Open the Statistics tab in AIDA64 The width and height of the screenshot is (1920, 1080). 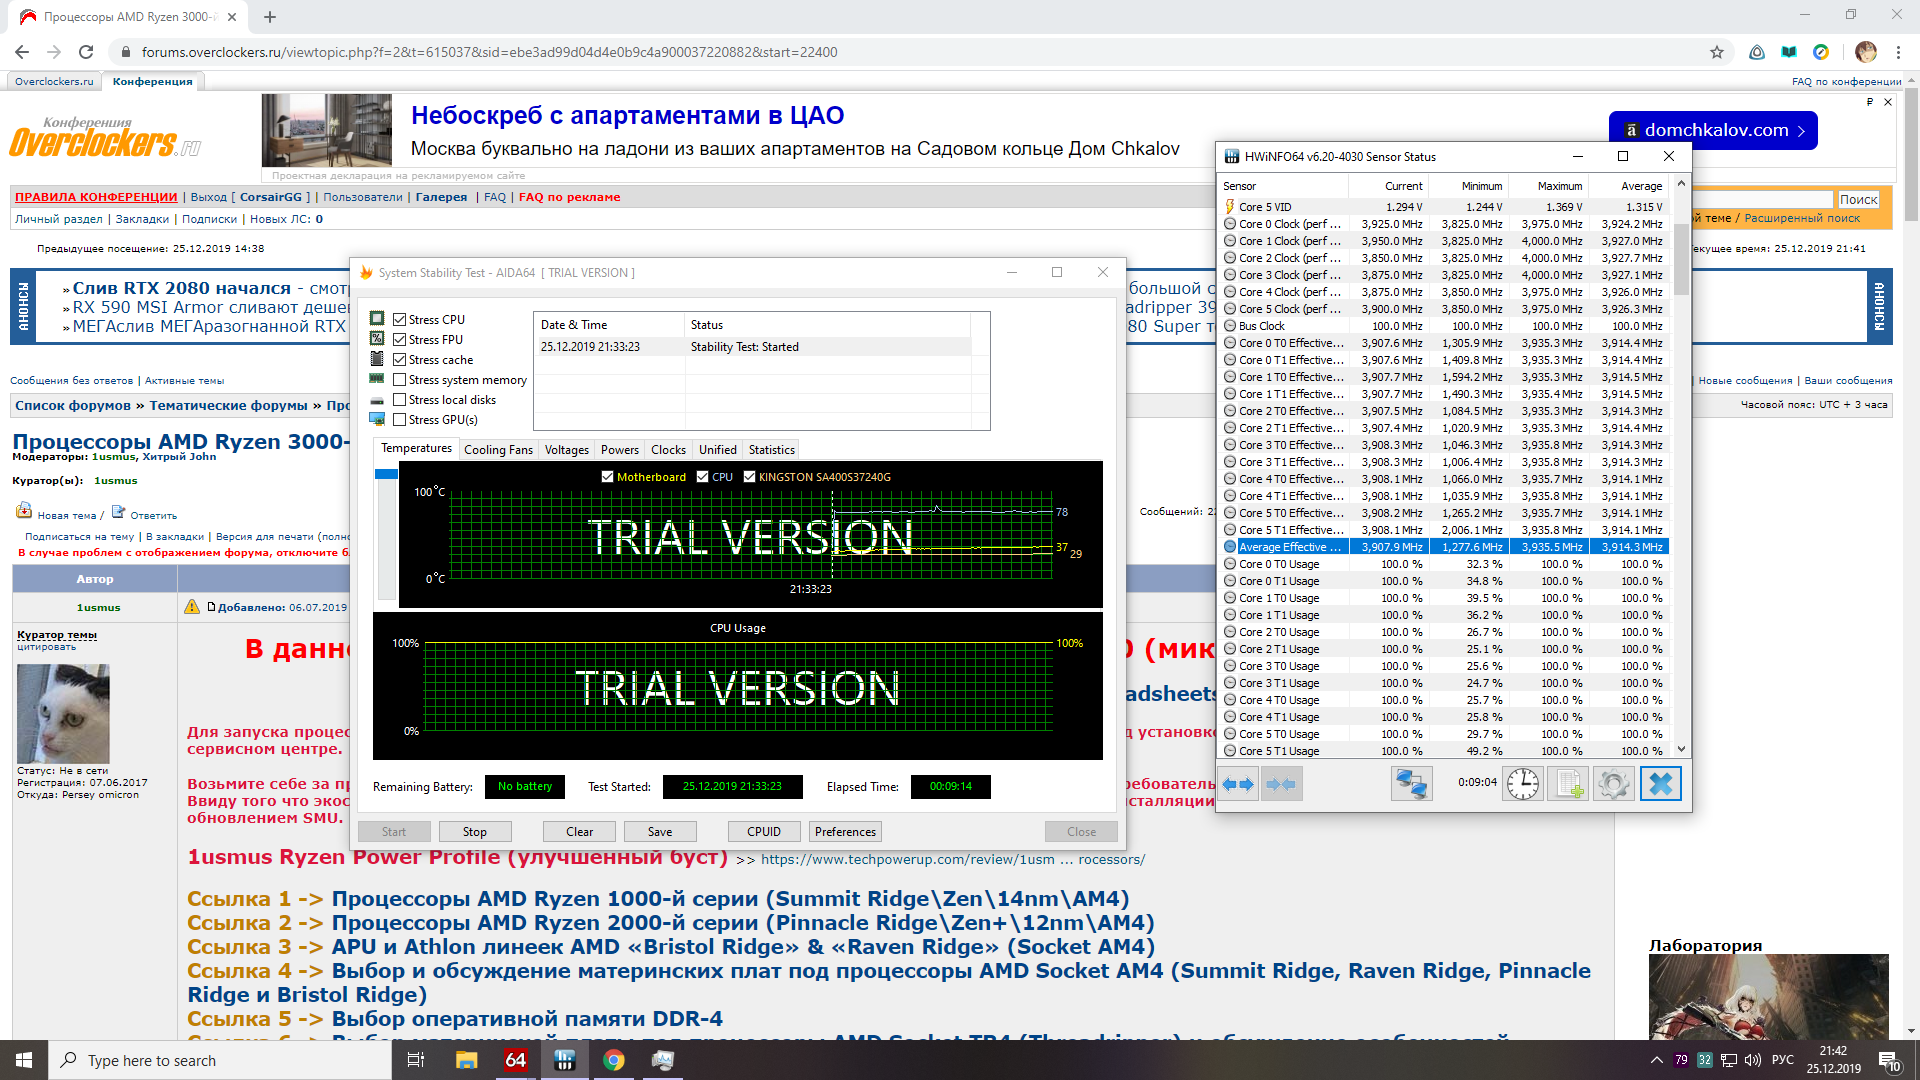tap(771, 450)
